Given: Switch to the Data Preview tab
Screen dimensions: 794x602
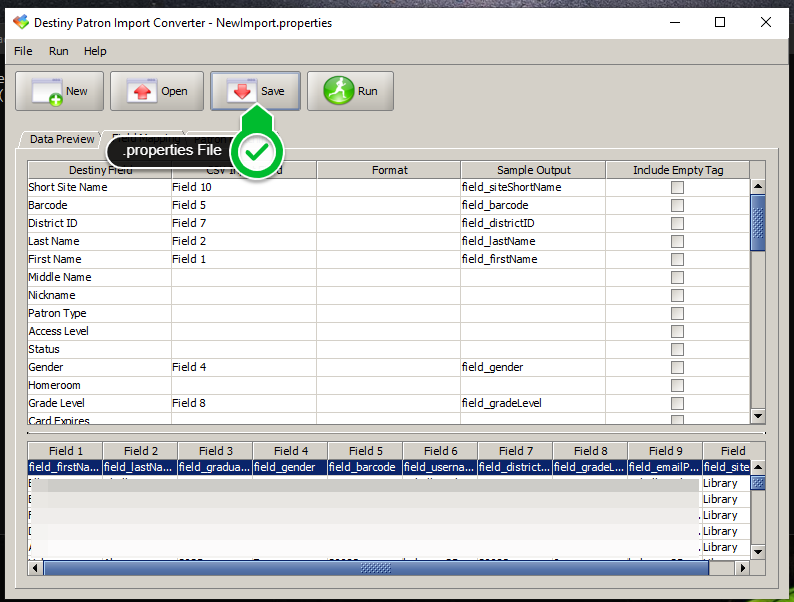Looking at the screenshot, I should pos(62,139).
